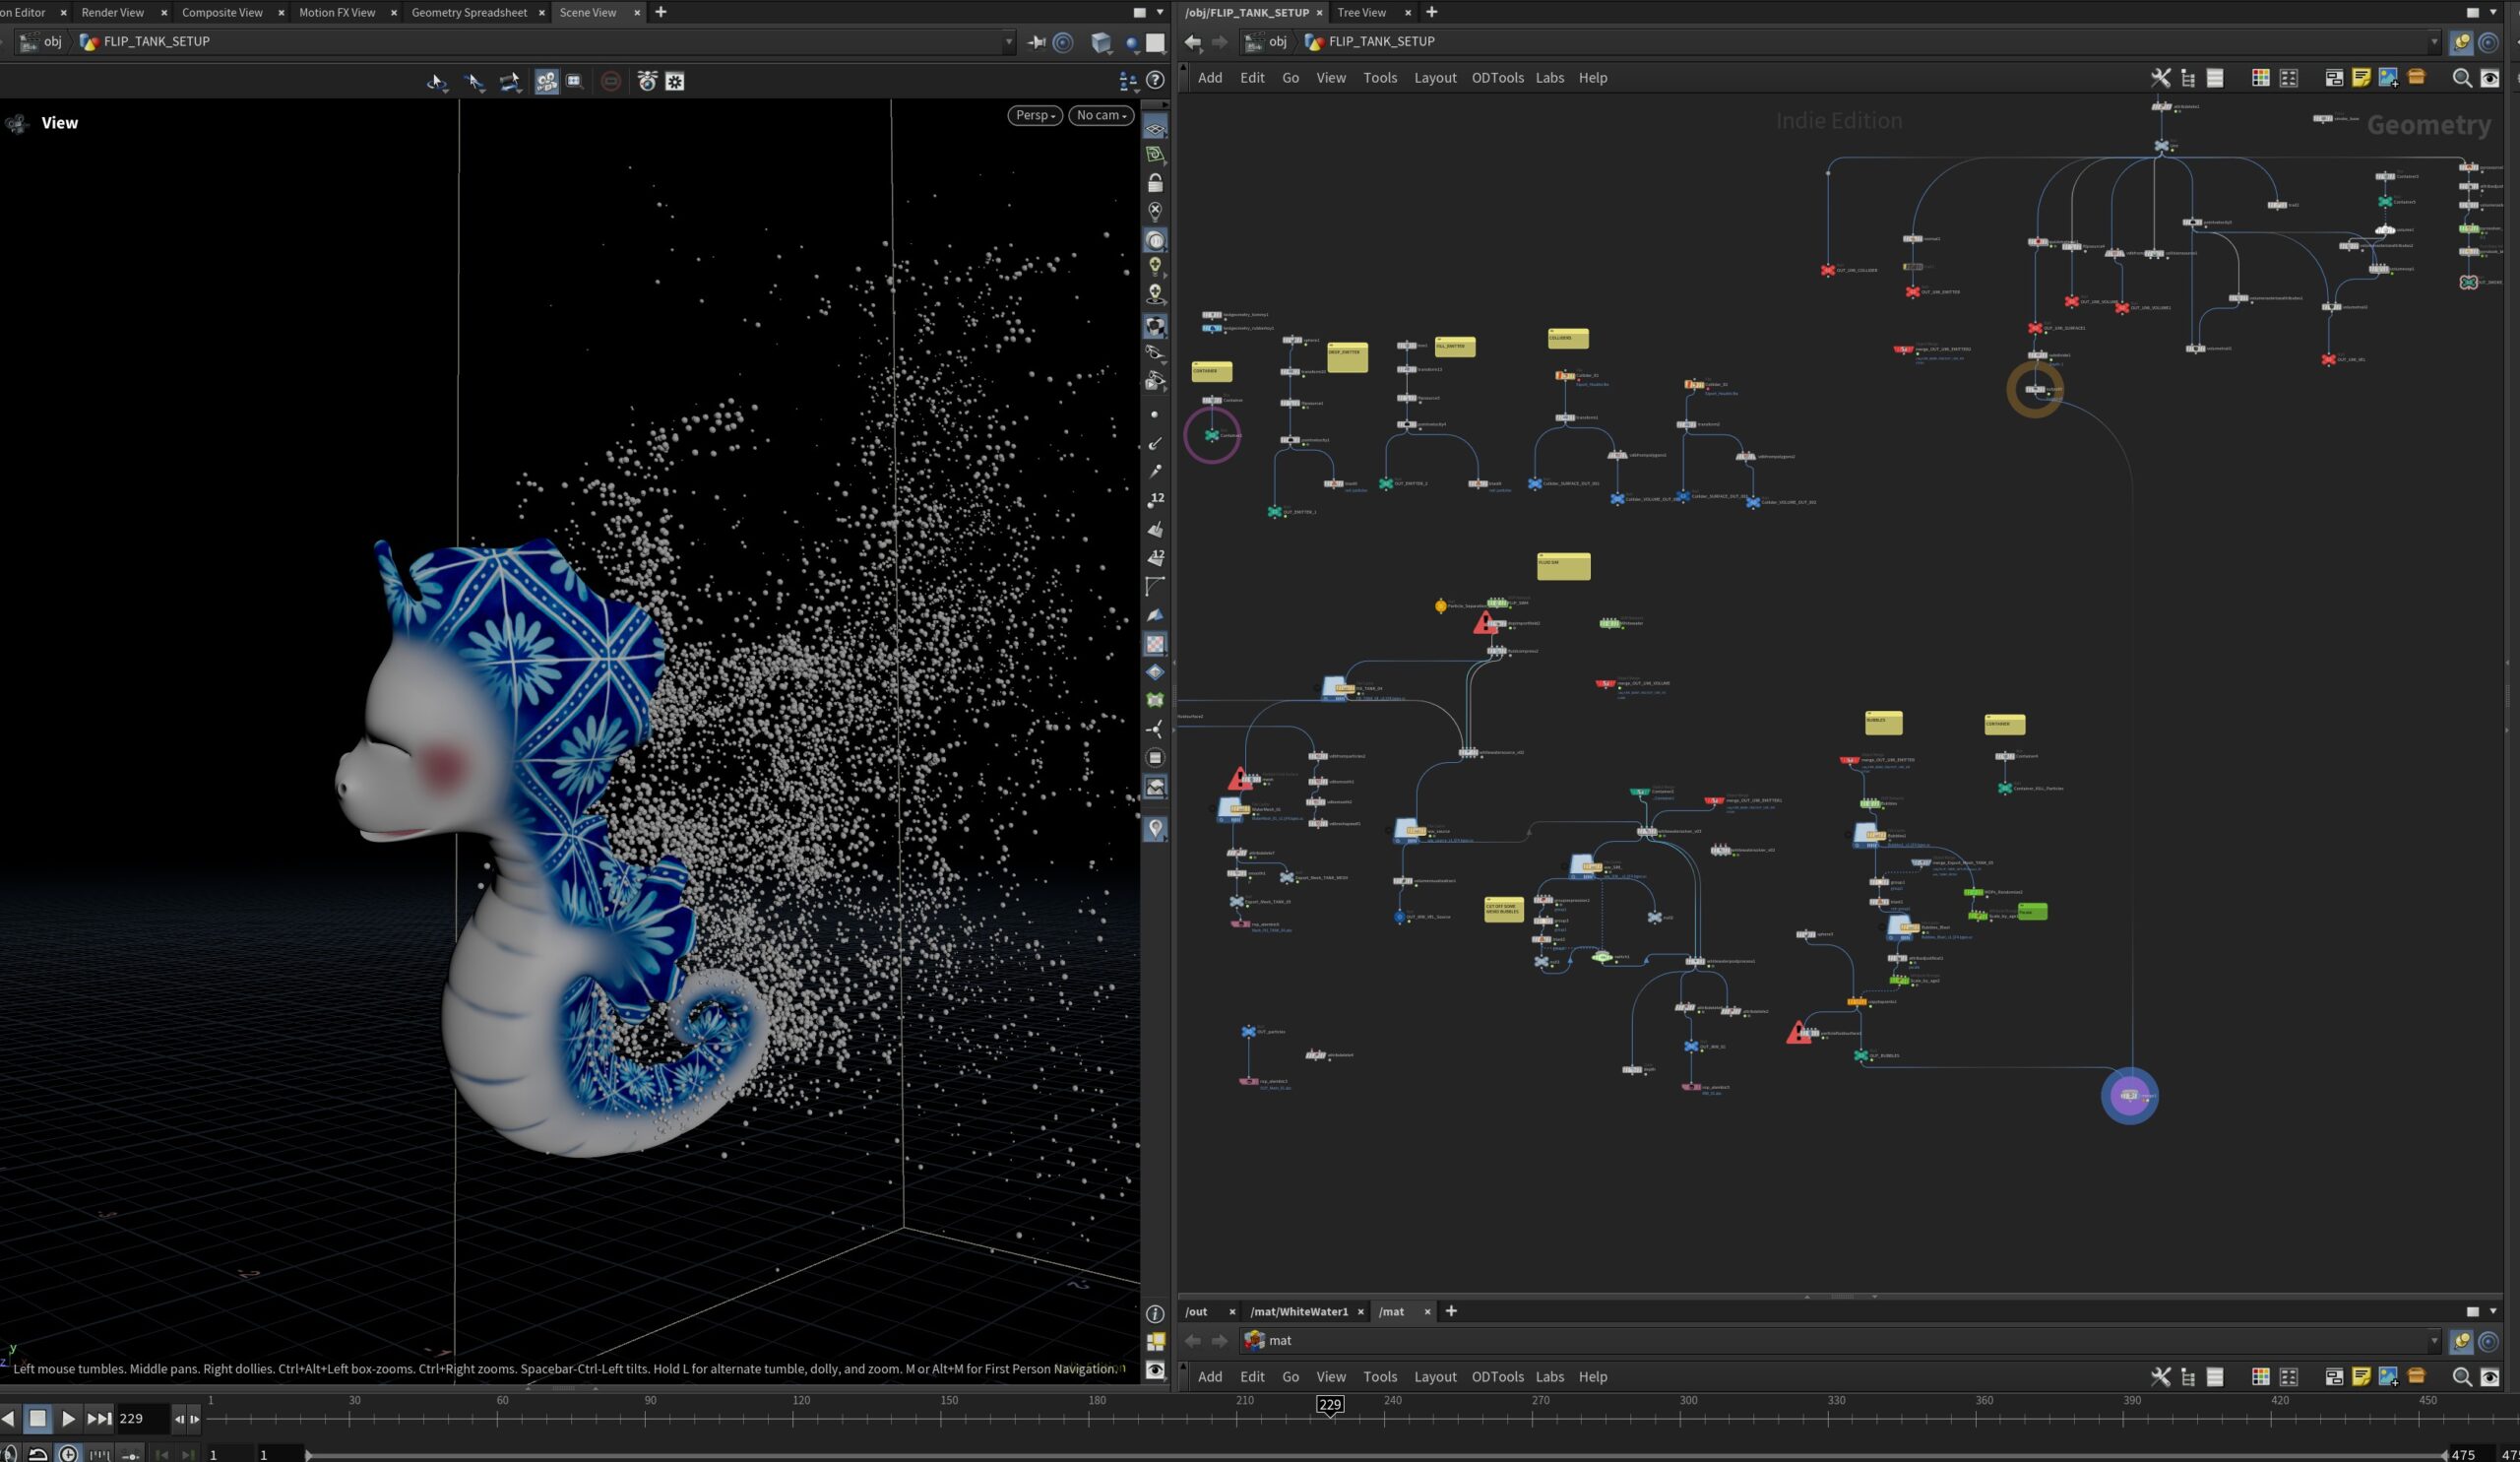
Task: Click the range slider start handle below the timeline
Action: (309, 1455)
